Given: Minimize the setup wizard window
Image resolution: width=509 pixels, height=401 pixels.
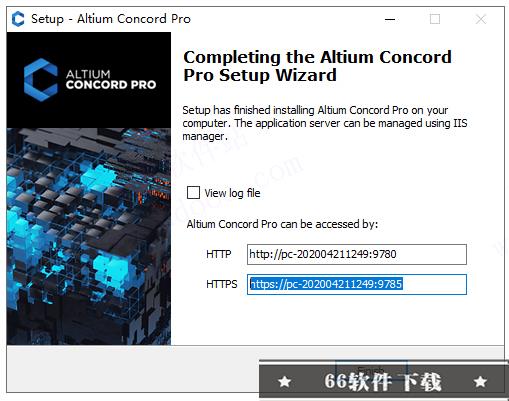Looking at the screenshot, I should click(390, 19).
